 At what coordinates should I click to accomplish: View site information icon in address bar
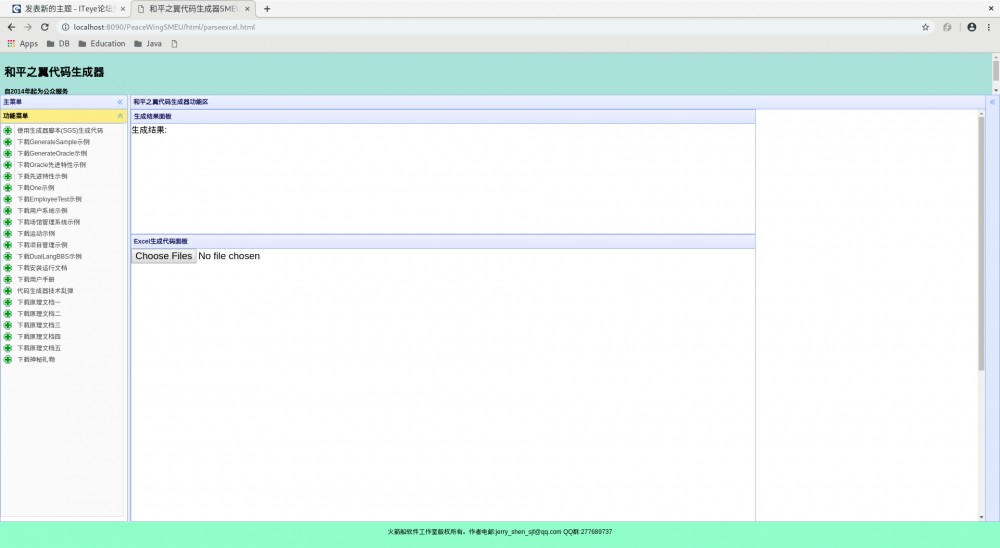click(x=65, y=27)
